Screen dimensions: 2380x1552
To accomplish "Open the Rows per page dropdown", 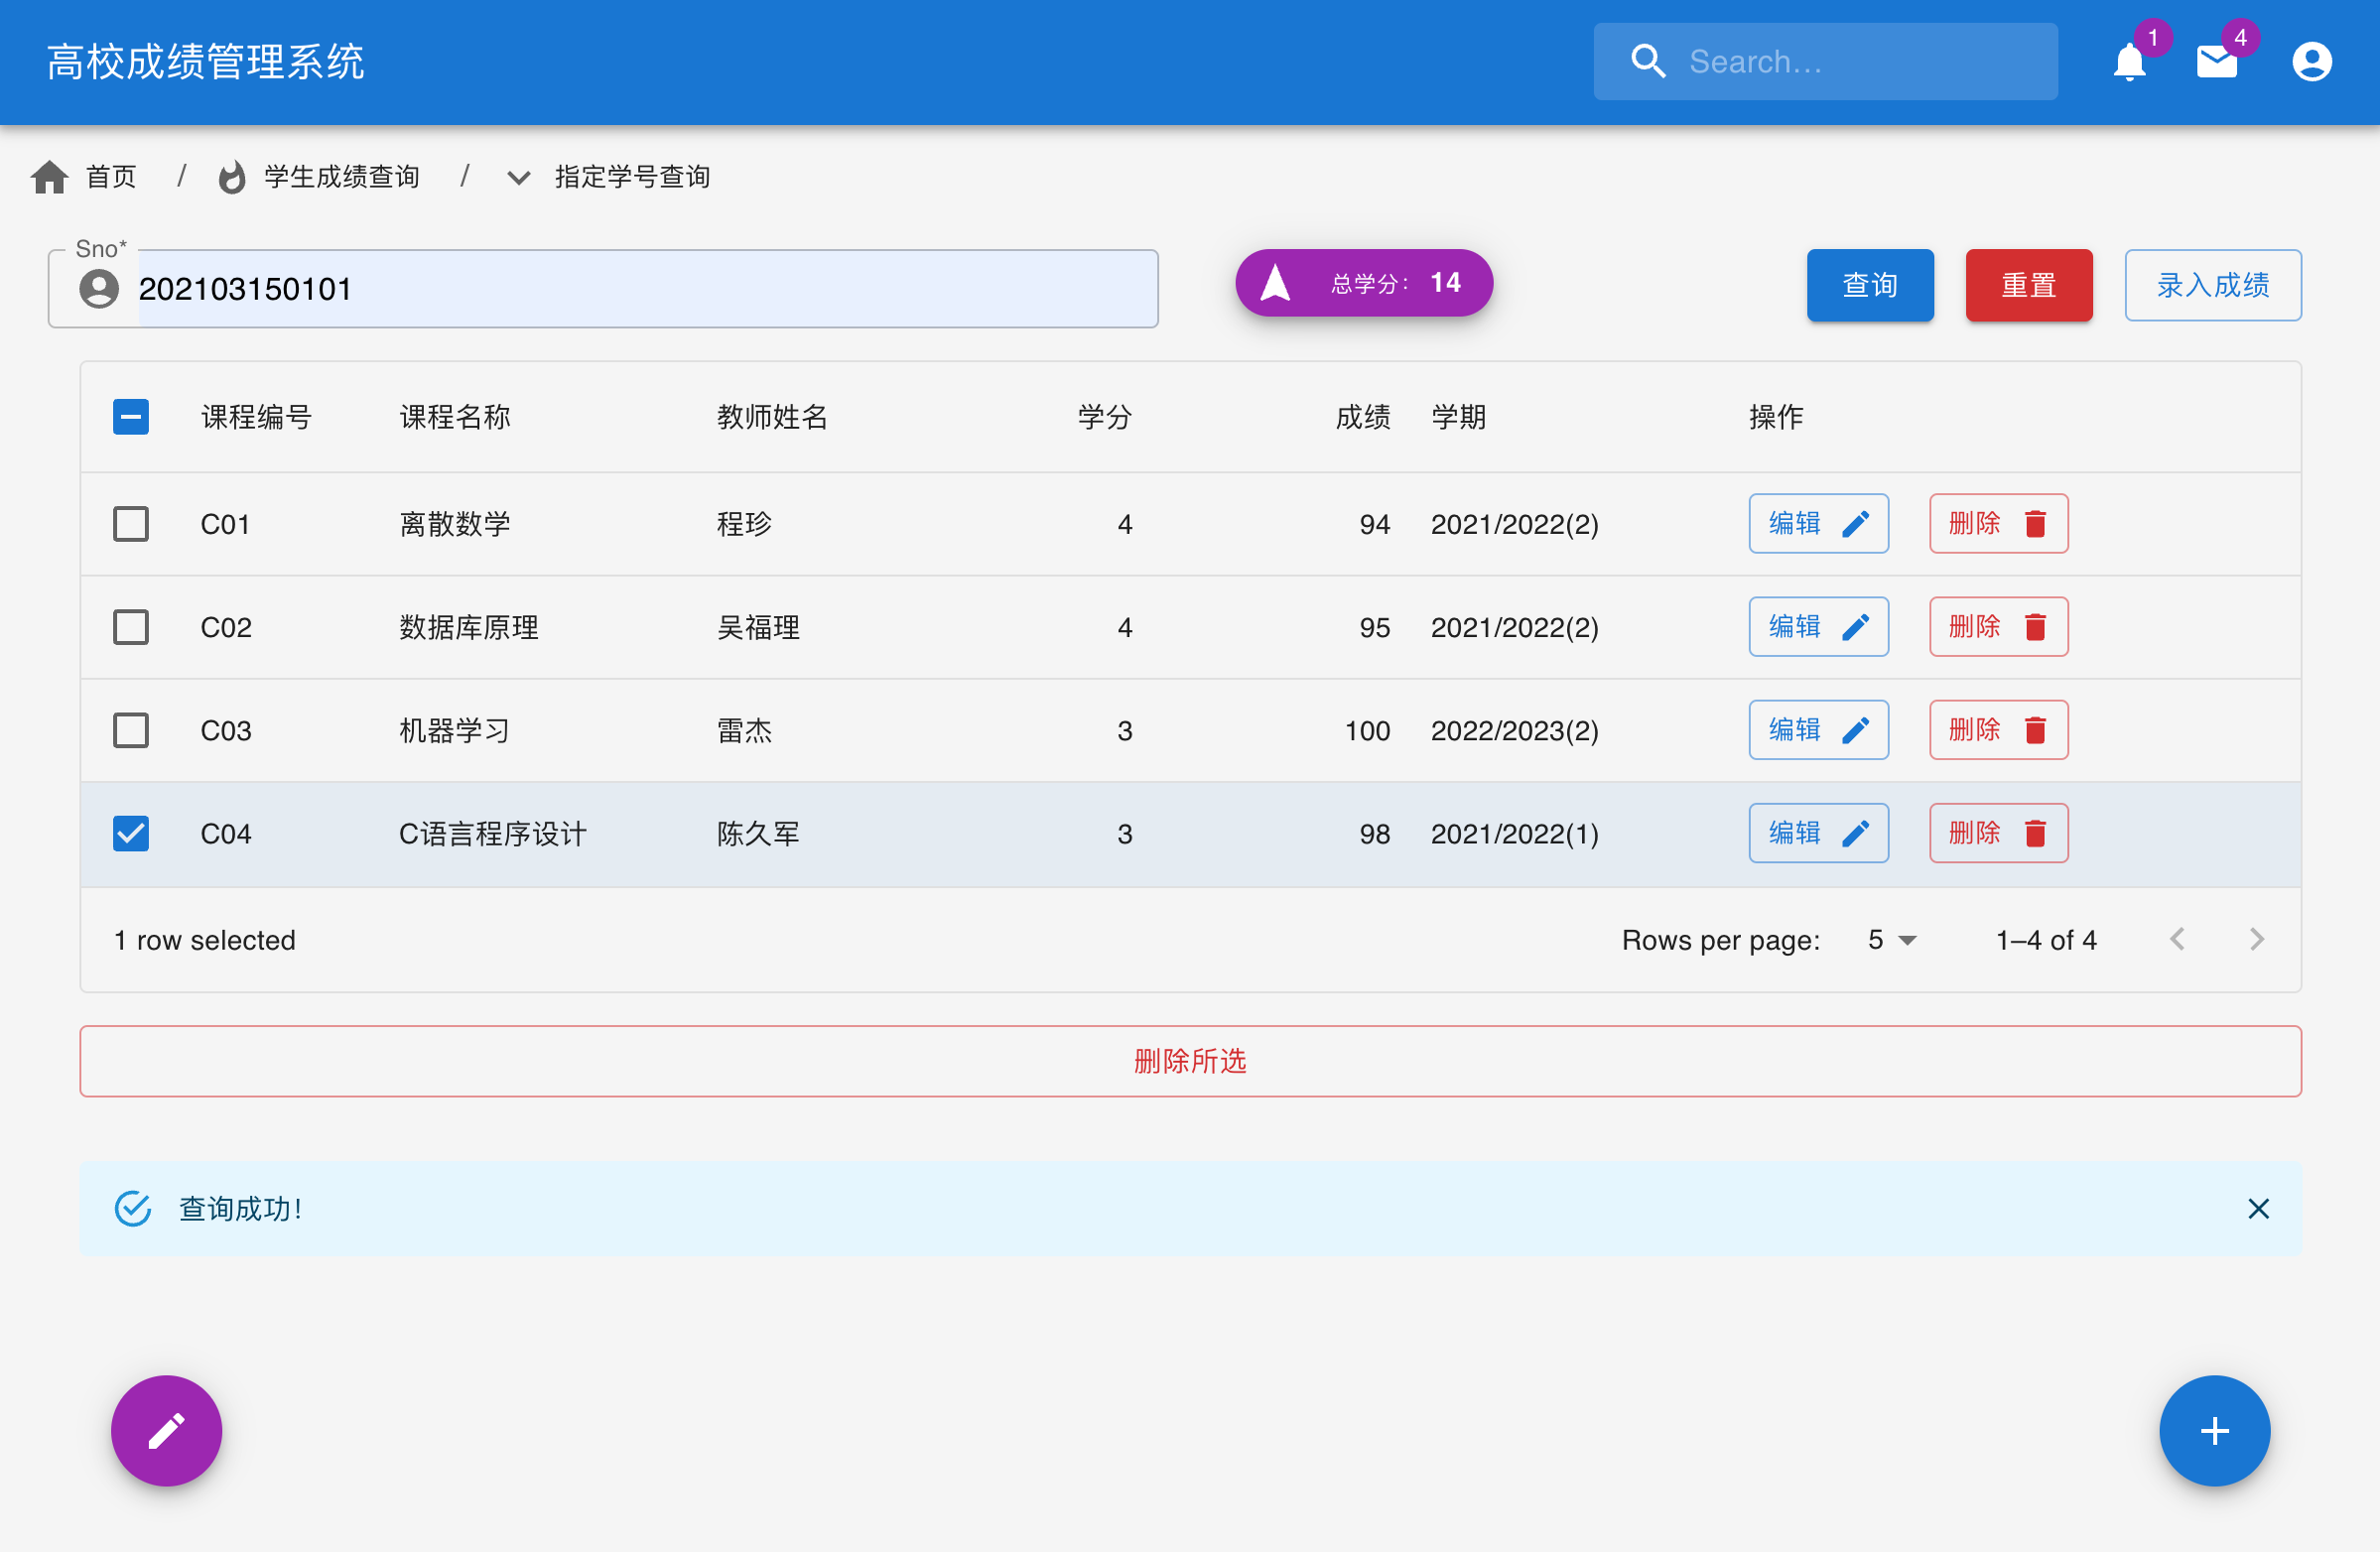I will click(1892, 940).
